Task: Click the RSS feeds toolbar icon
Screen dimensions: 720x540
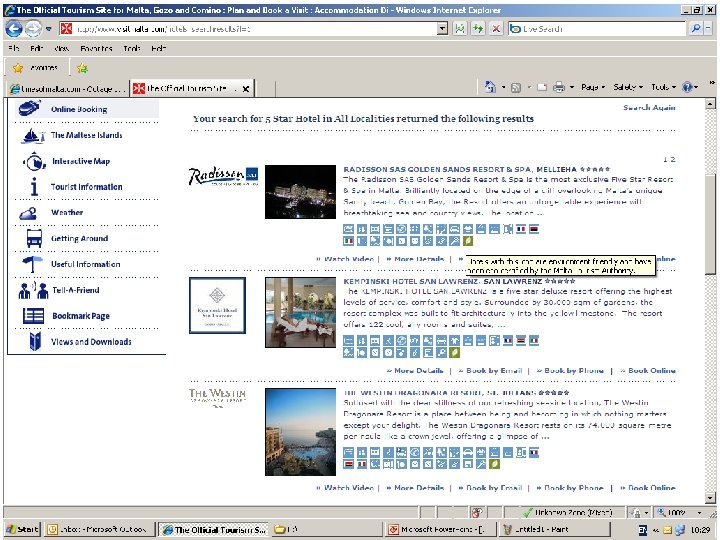Action: 516,87
